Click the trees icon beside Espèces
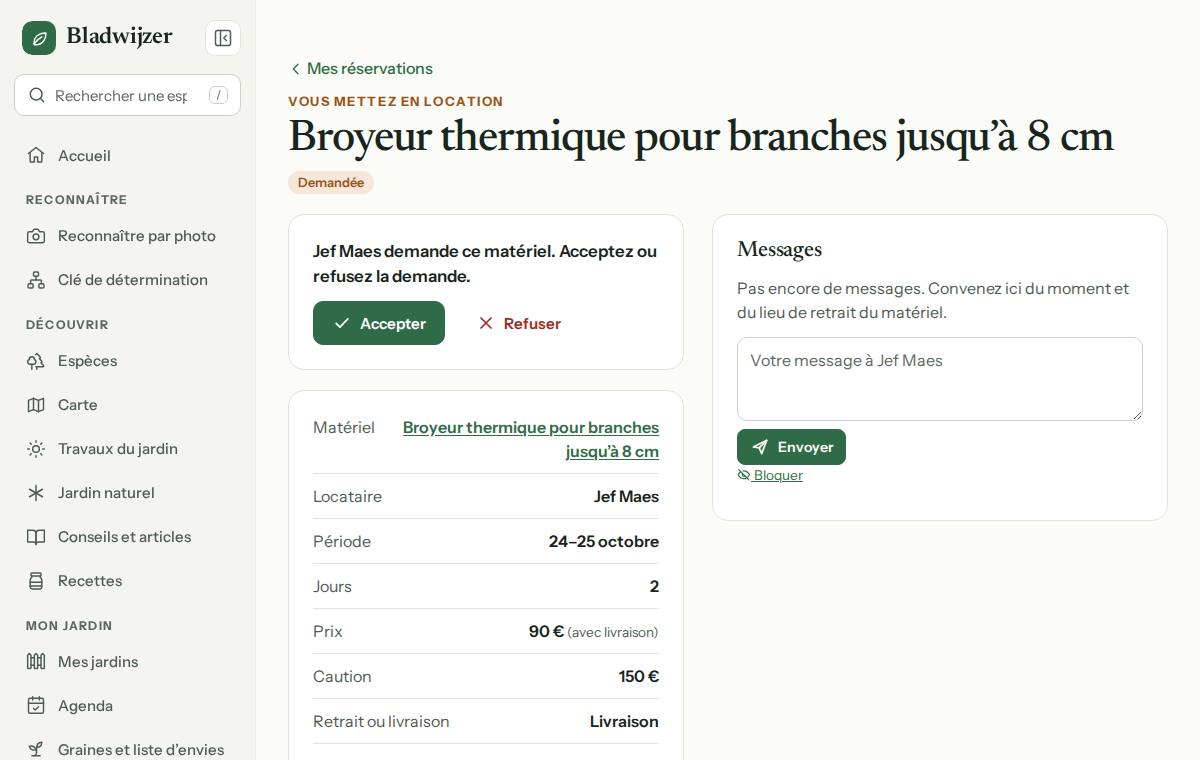1200x760 pixels. (x=36, y=361)
